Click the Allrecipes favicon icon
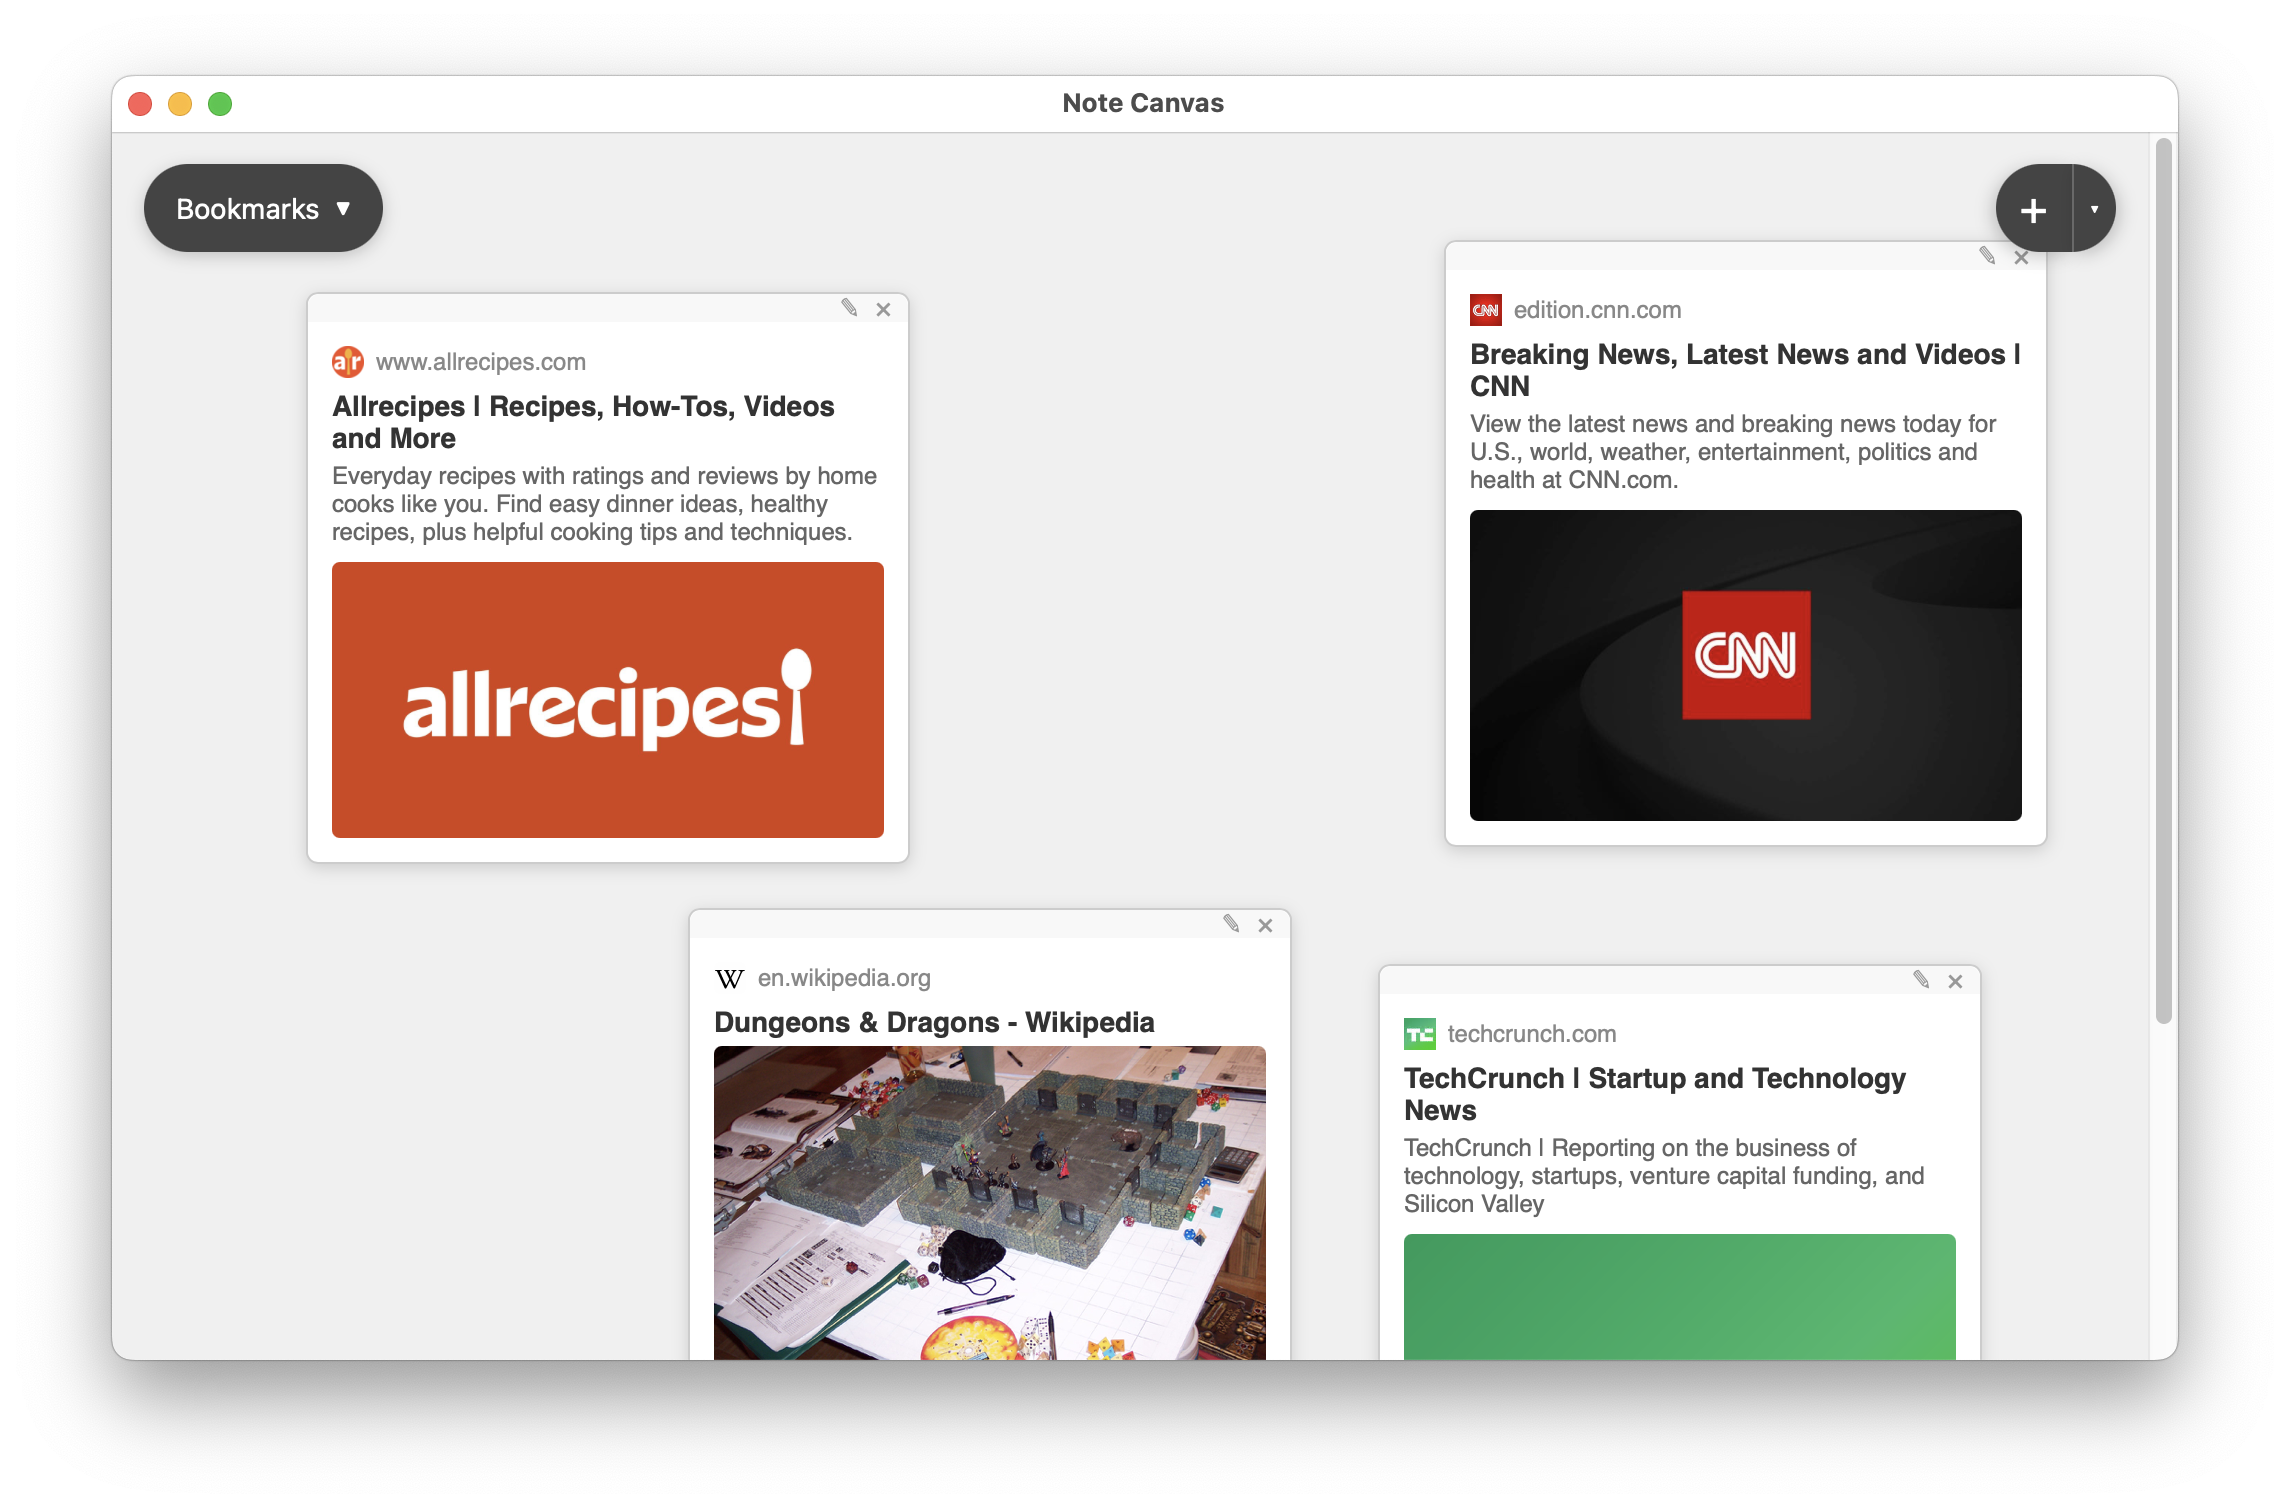This screenshot has height=1508, width=2290. click(x=348, y=362)
